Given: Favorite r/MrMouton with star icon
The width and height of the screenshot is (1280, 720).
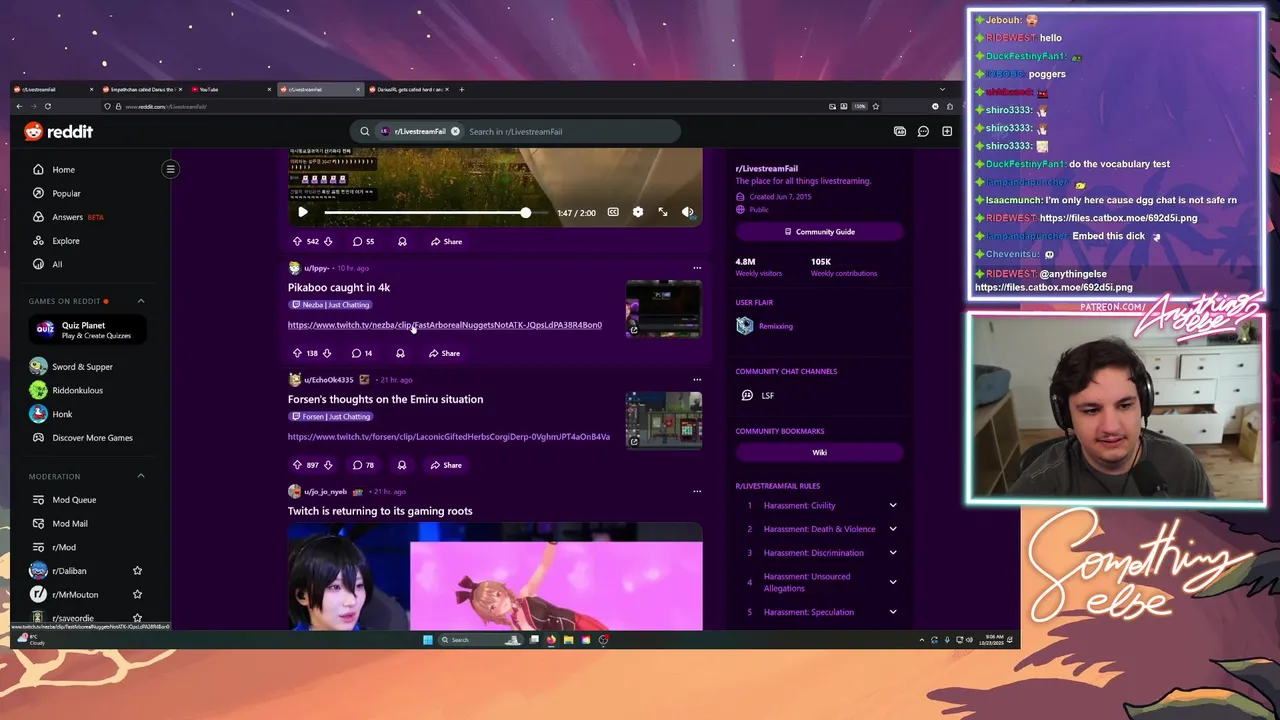Looking at the screenshot, I should (137, 594).
